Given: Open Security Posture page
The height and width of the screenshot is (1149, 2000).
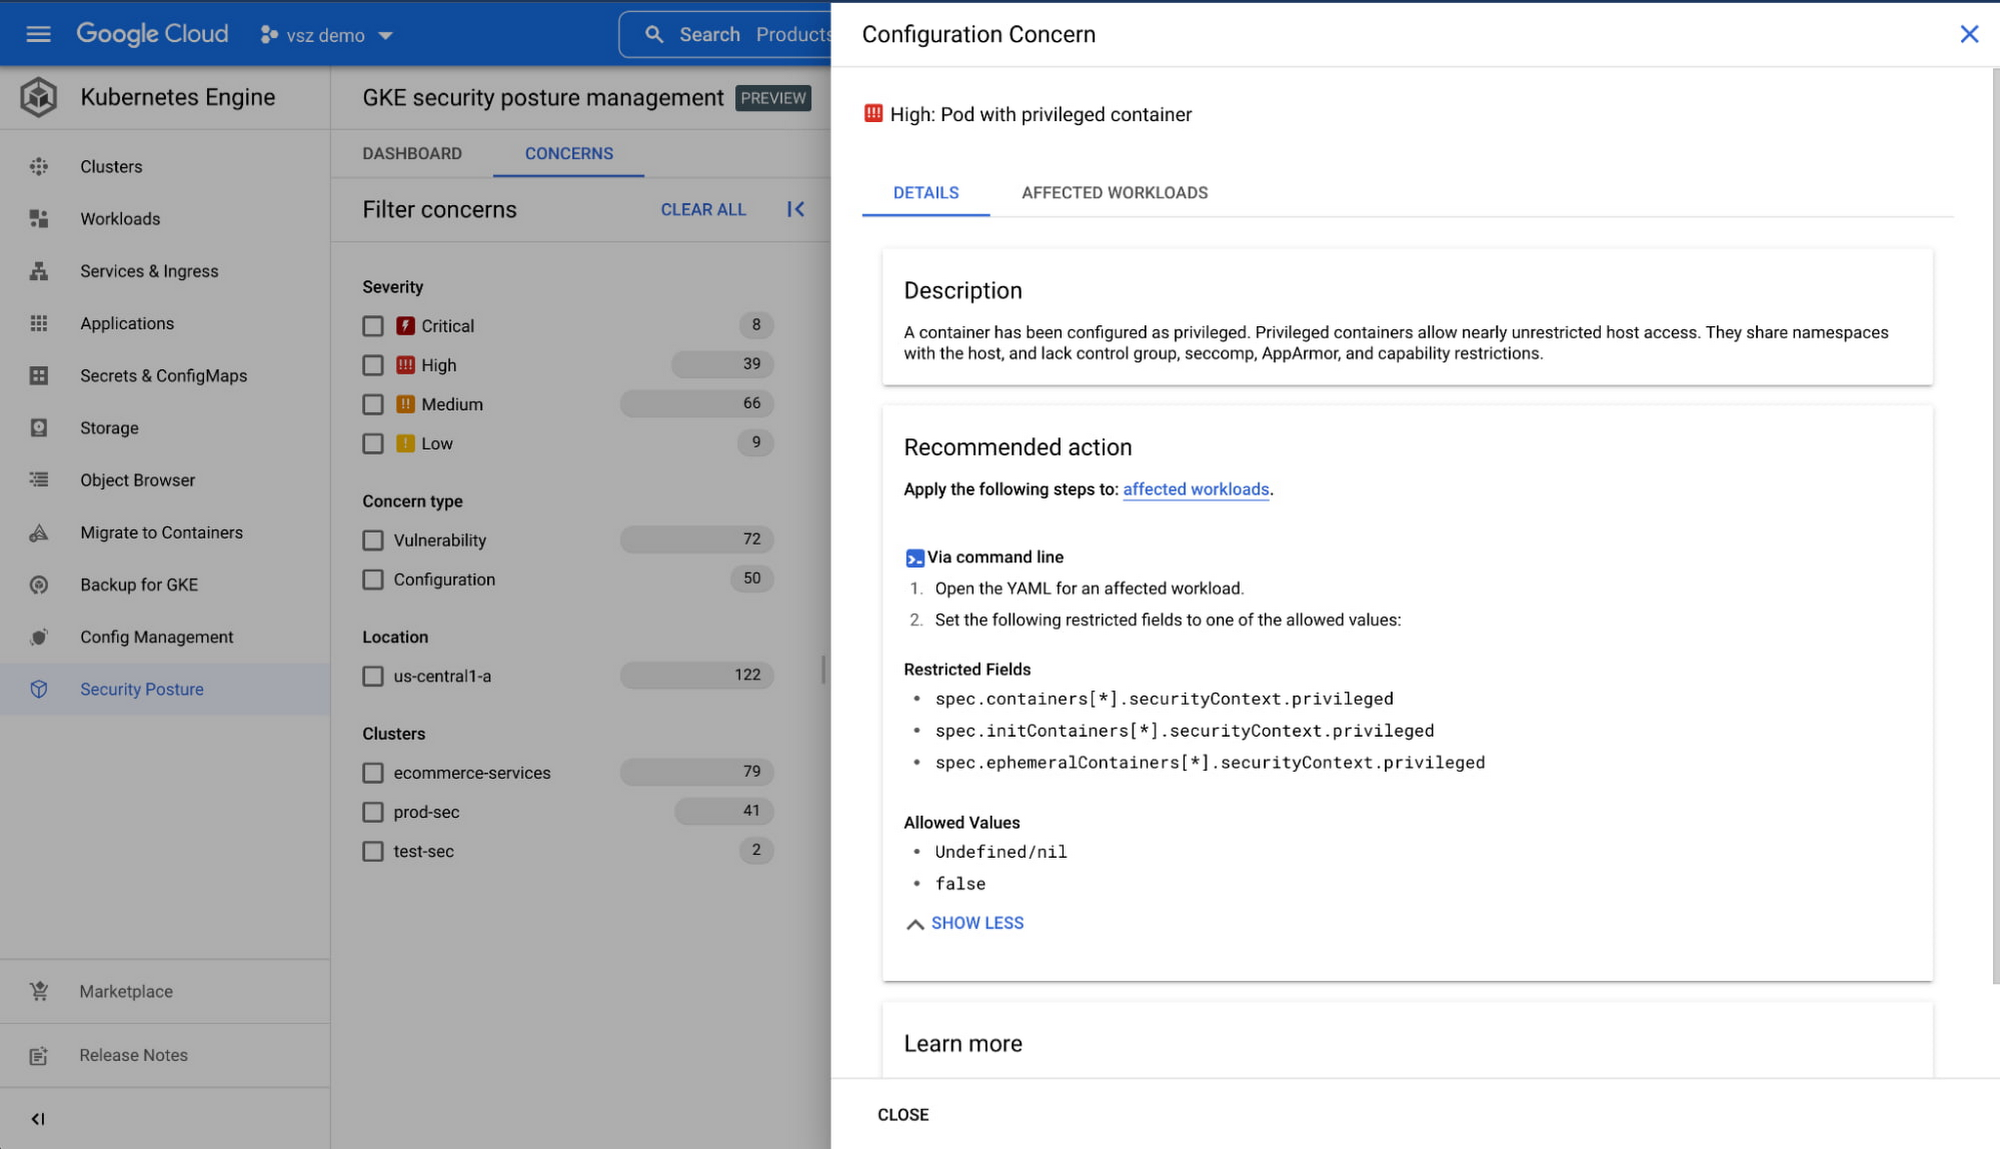Looking at the screenshot, I should pos(165,689).
